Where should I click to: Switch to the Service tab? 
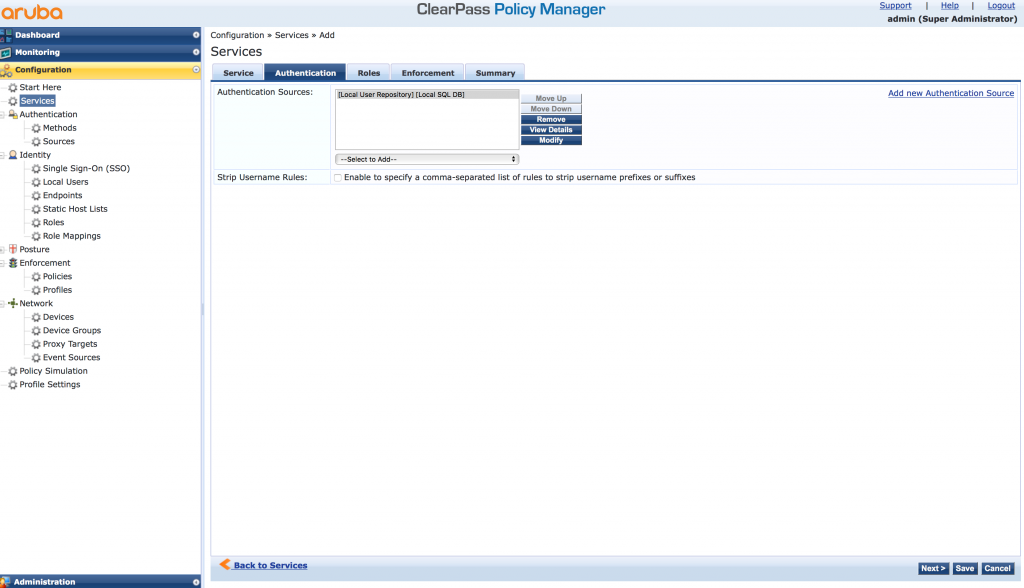[x=238, y=73]
